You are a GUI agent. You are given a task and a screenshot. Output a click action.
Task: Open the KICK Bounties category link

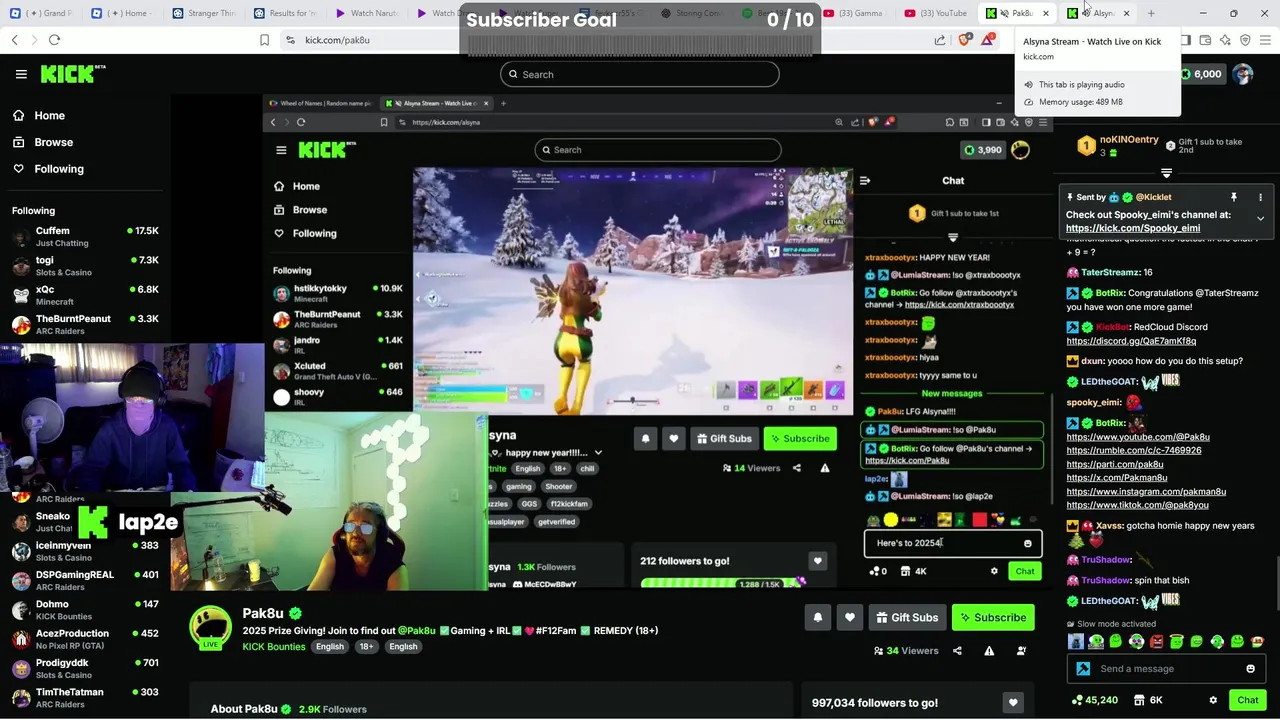(x=273, y=647)
